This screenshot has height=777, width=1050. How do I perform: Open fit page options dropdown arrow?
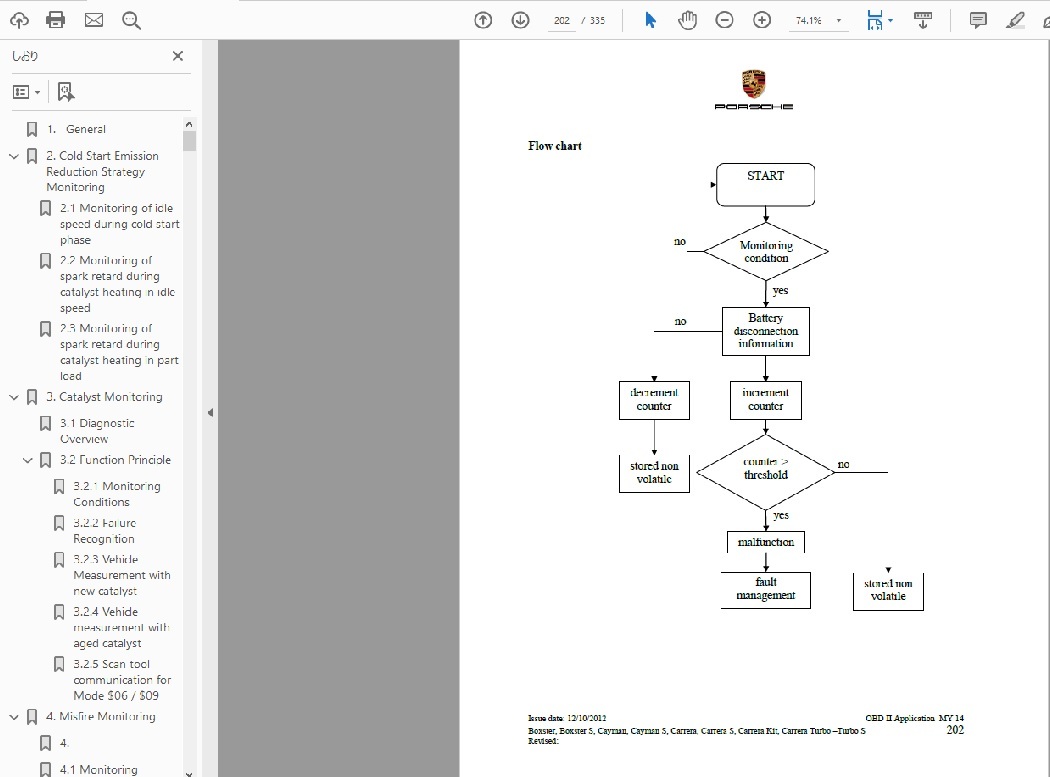(891, 20)
